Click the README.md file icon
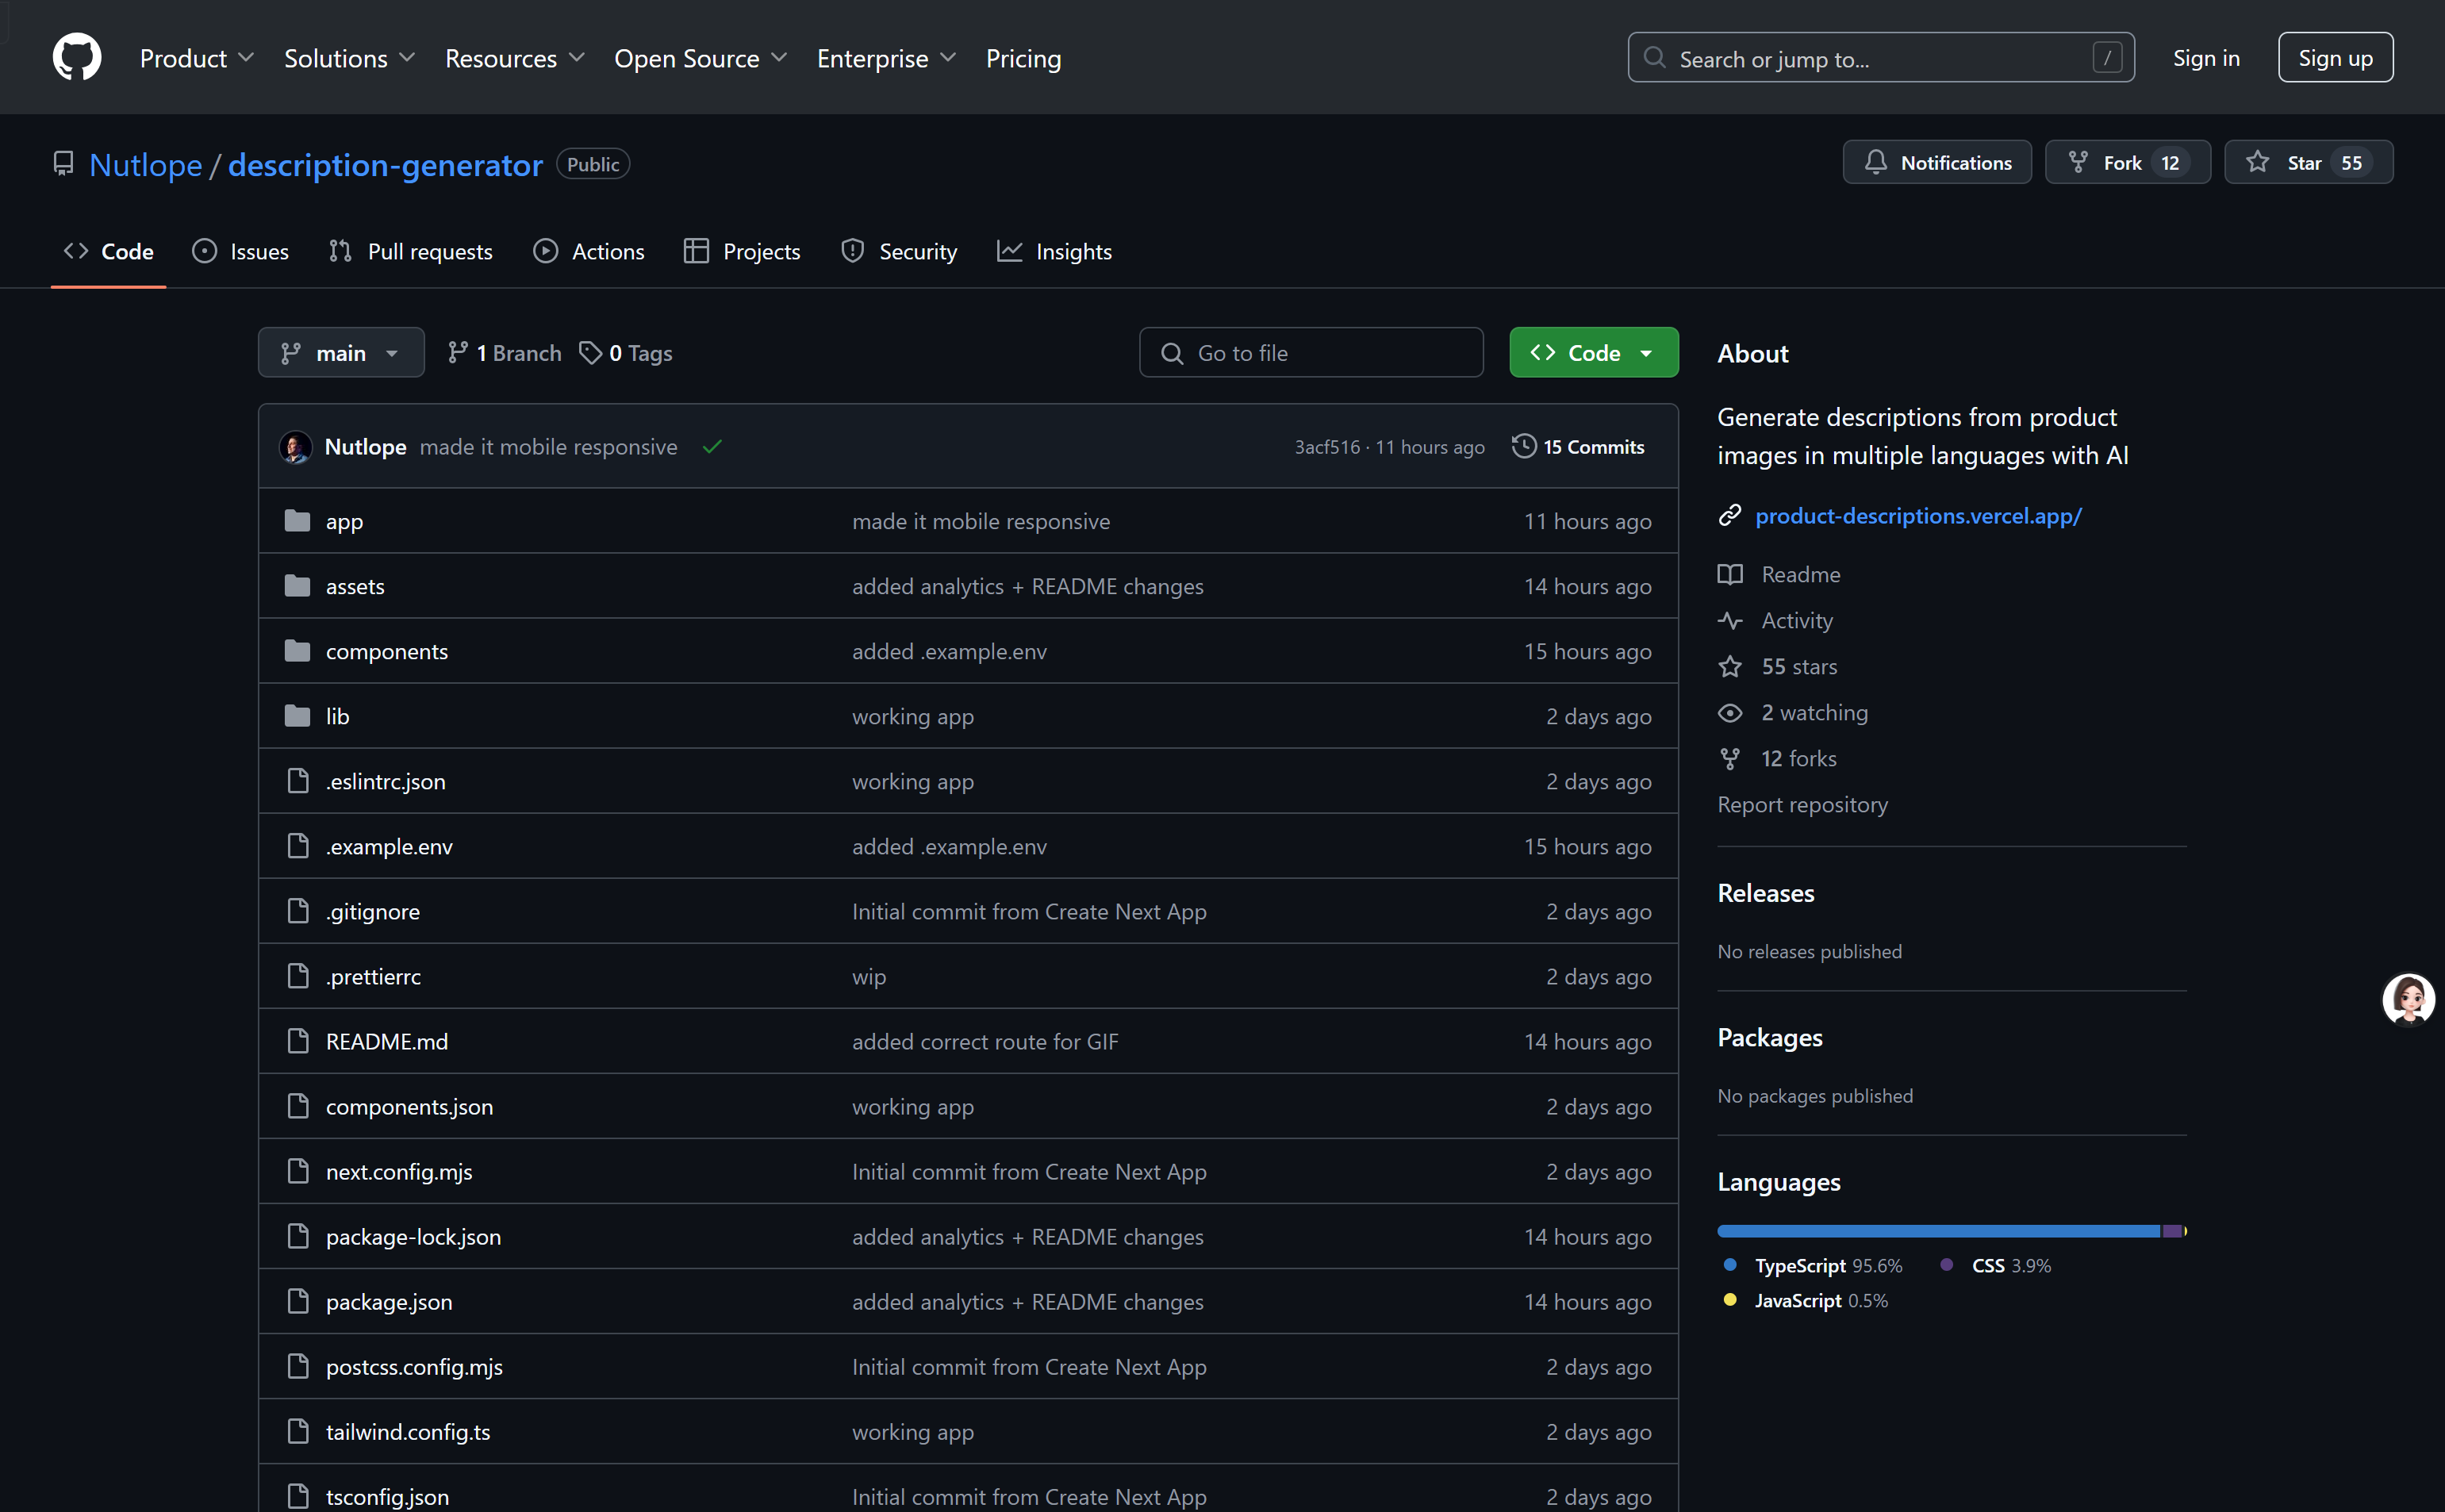This screenshot has width=2445, height=1512. click(x=297, y=1041)
